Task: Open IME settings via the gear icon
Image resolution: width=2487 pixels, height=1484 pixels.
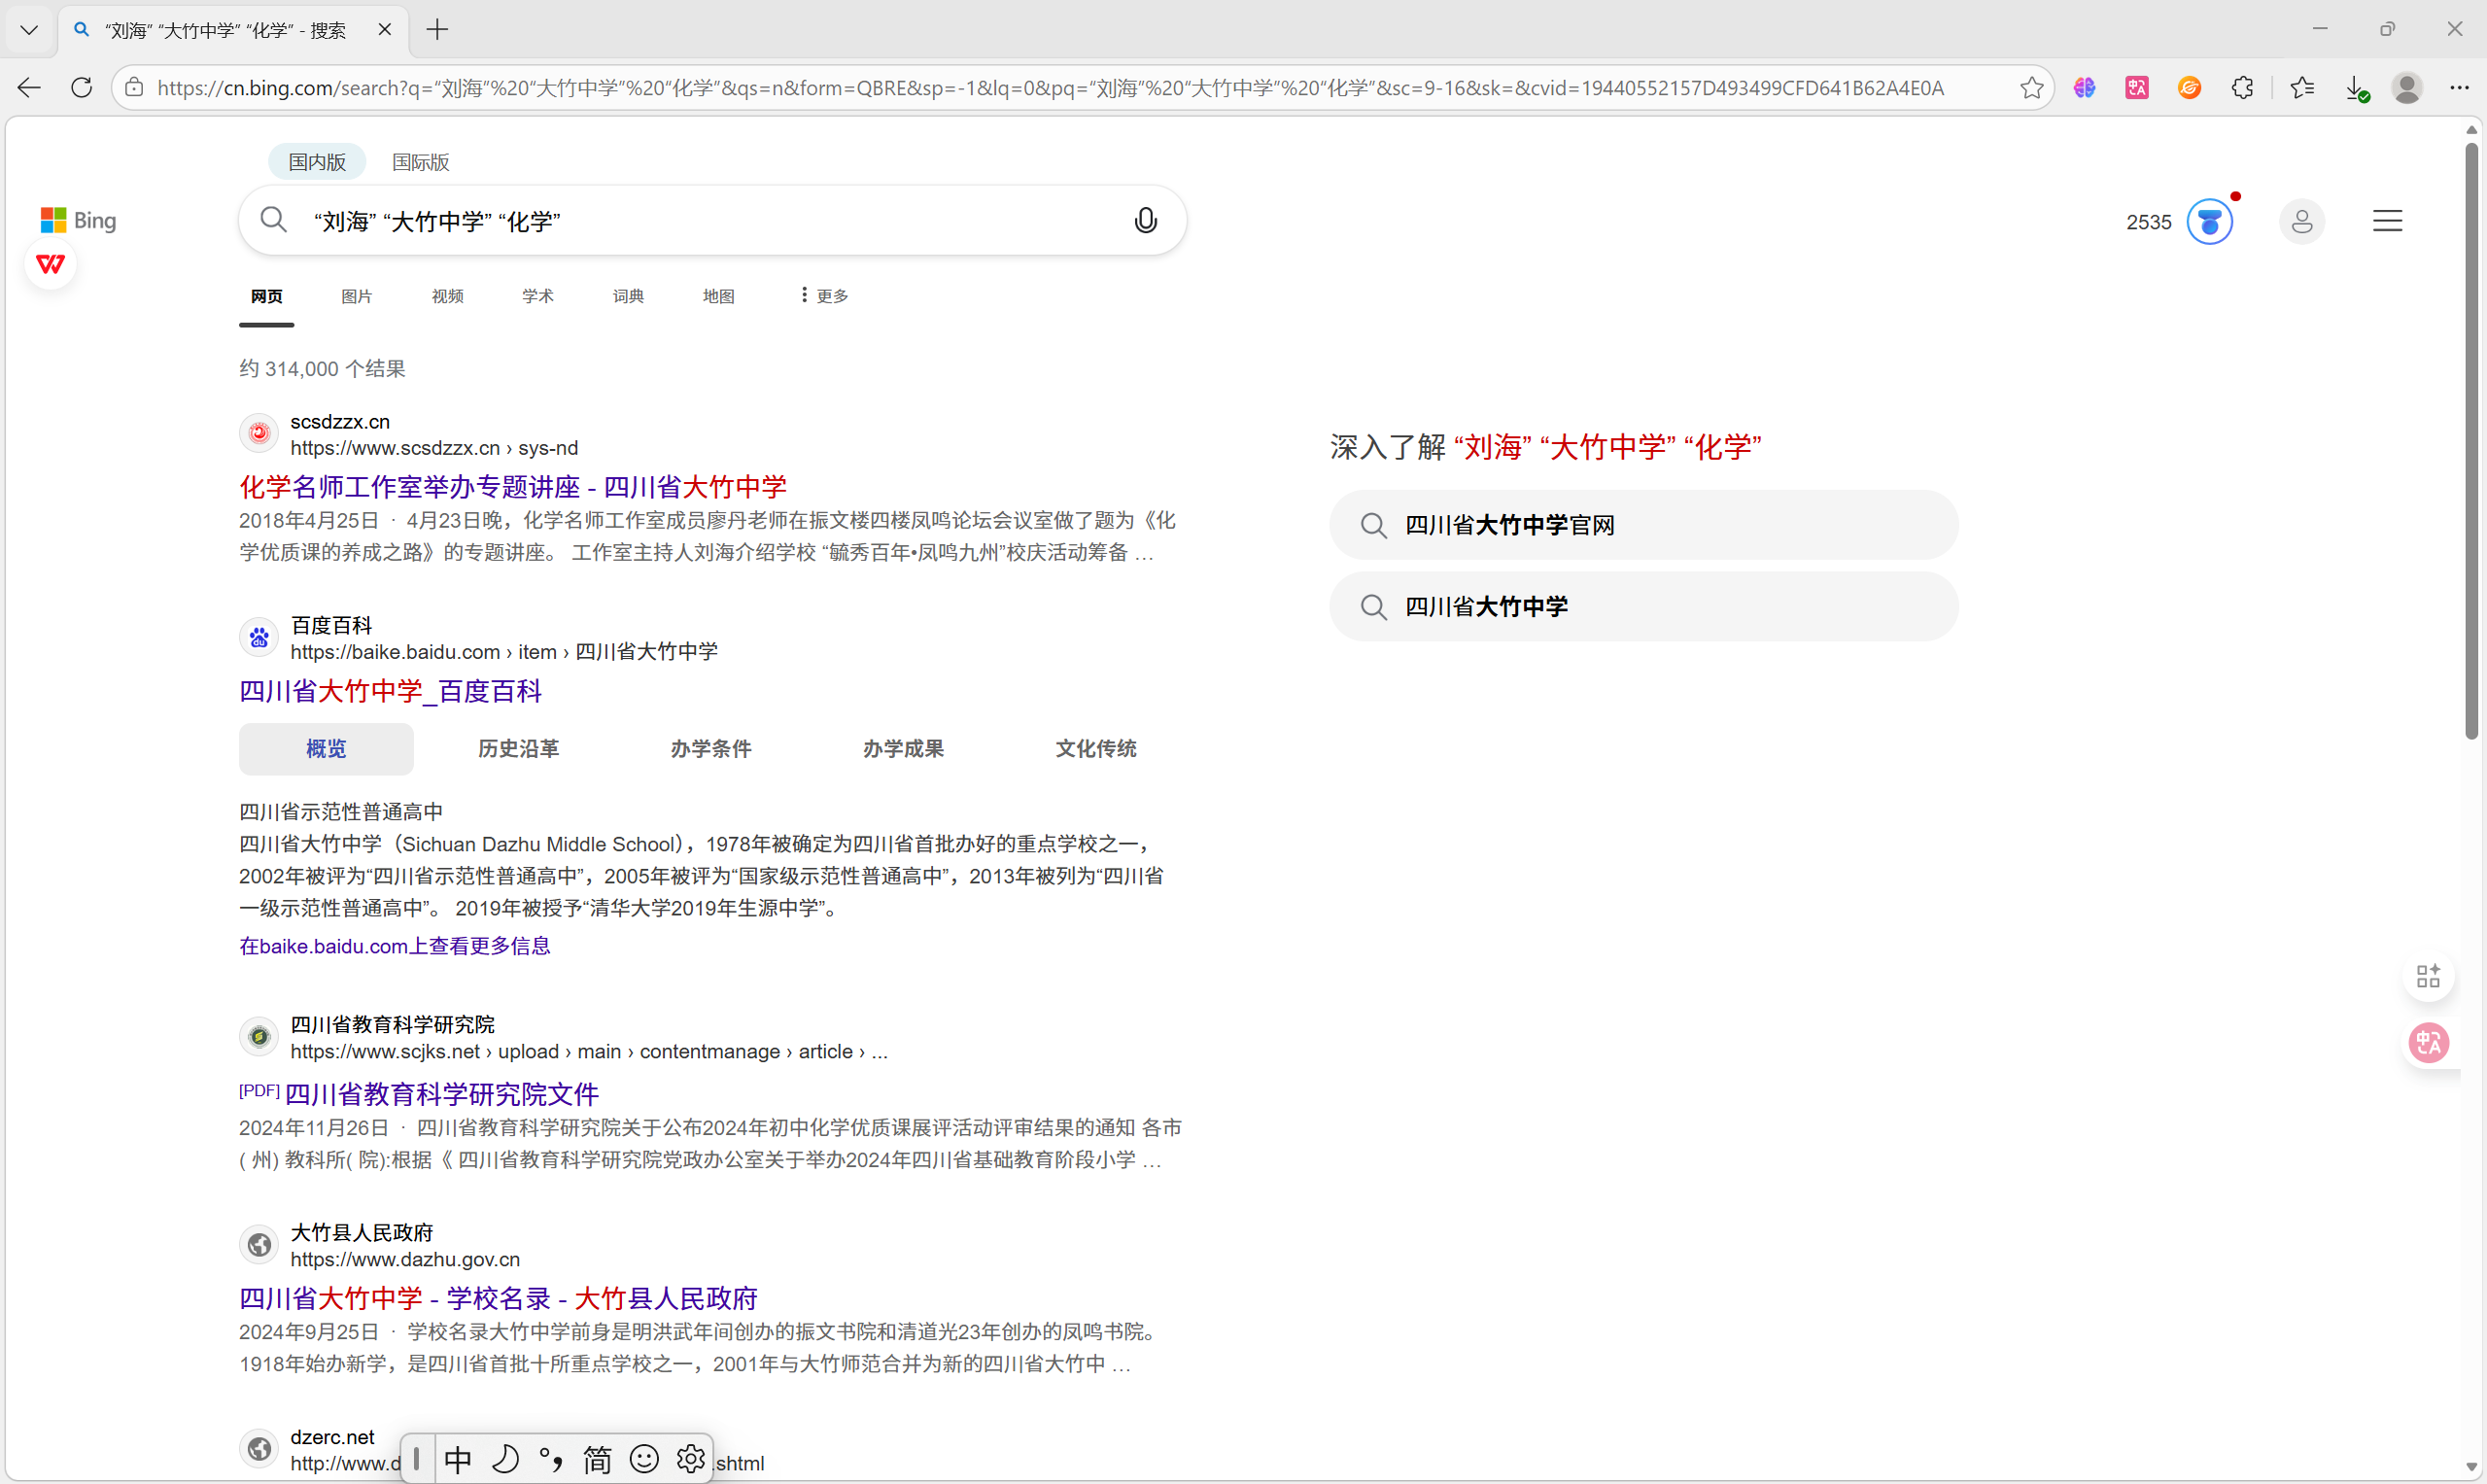Action: pyautogui.click(x=690, y=1459)
